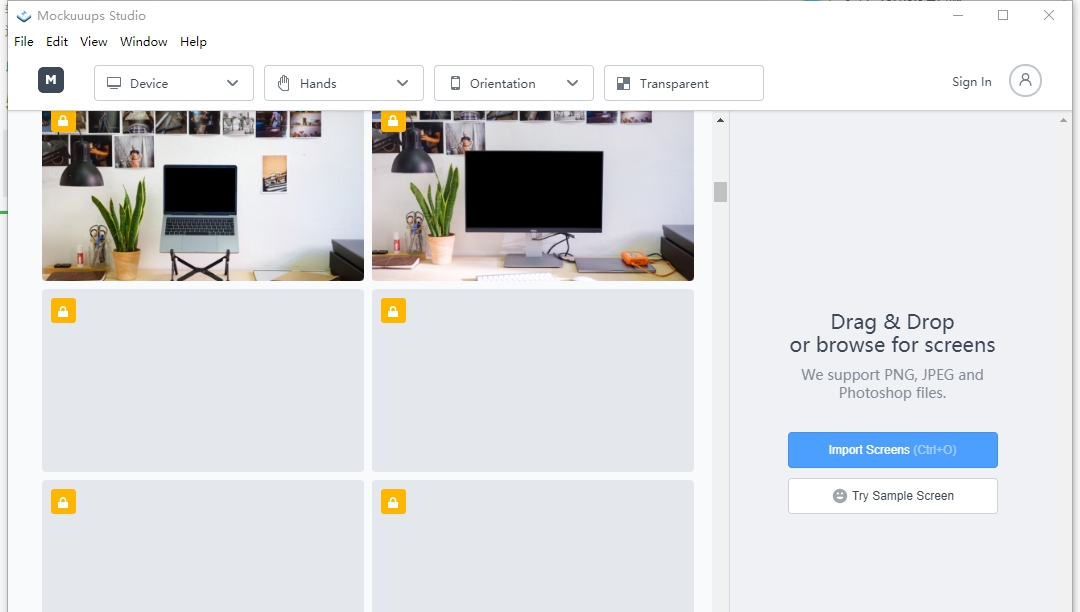Click the Transparent icon on the toolbar
The width and height of the screenshot is (1080, 612).
[x=625, y=83]
